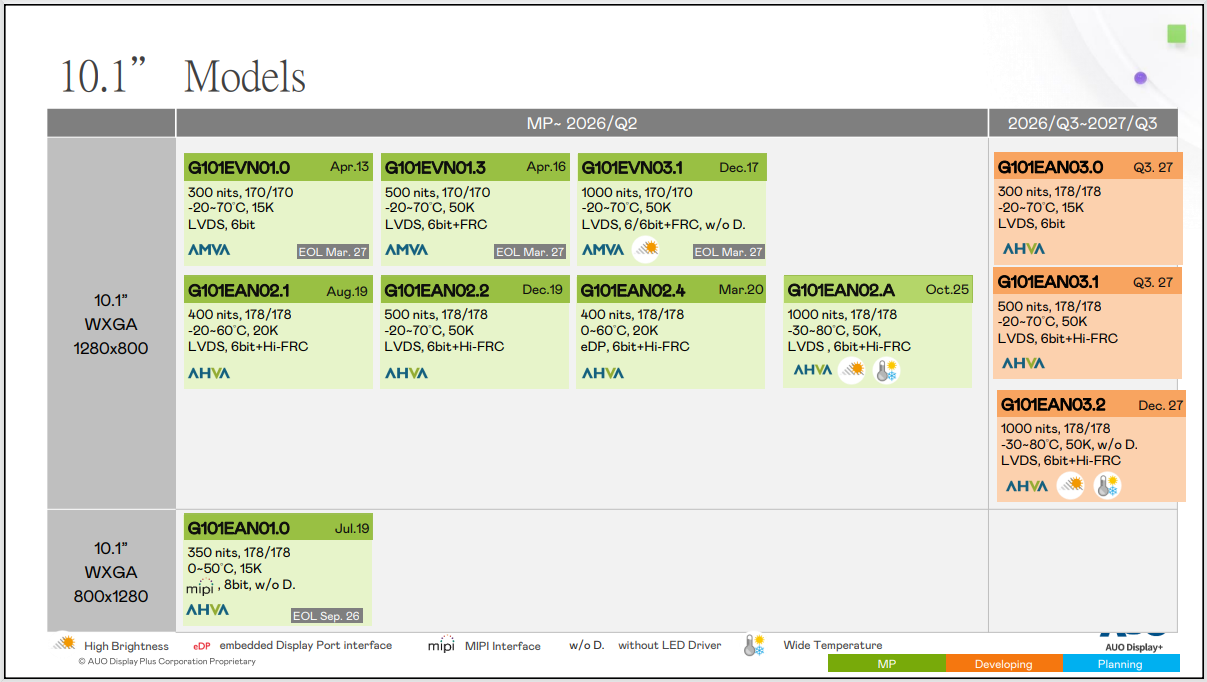Select the wide temperature icon in G101EAN03.2
Image resolution: width=1207 pixels, height=682 pixels.
coord(1107,486)
